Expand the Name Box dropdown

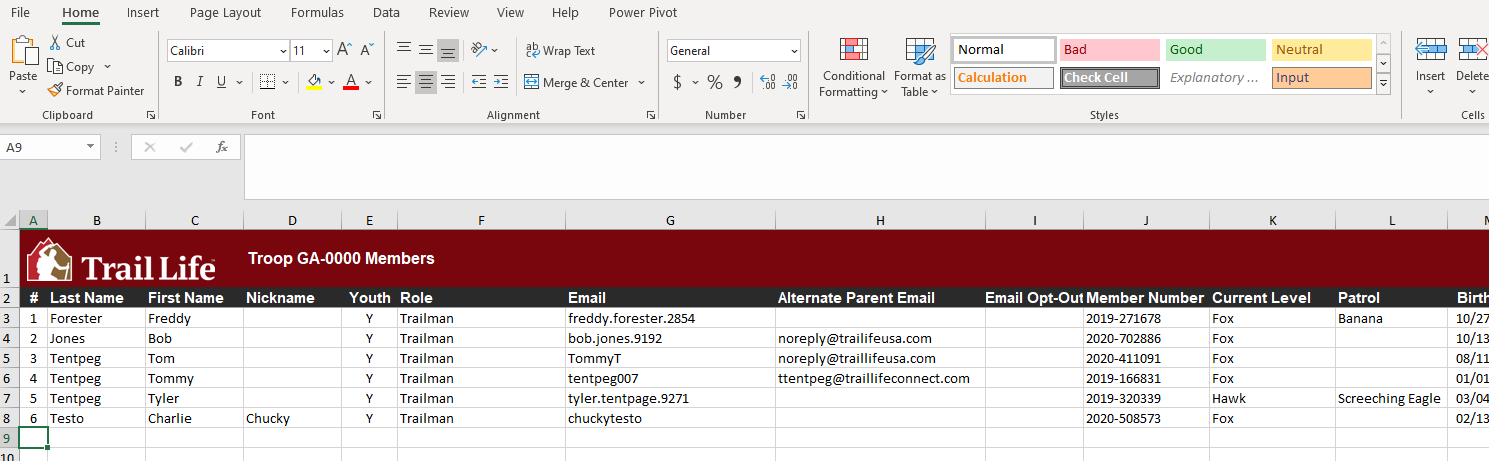click(91, 147)
